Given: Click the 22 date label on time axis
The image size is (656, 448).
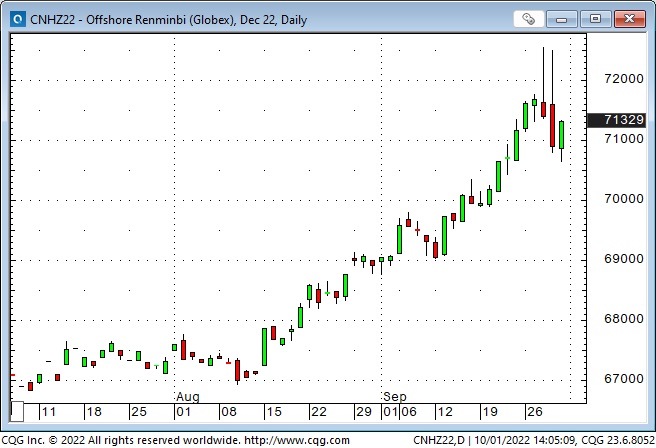Looking at the screenshot, I should (x=319, y=412).
